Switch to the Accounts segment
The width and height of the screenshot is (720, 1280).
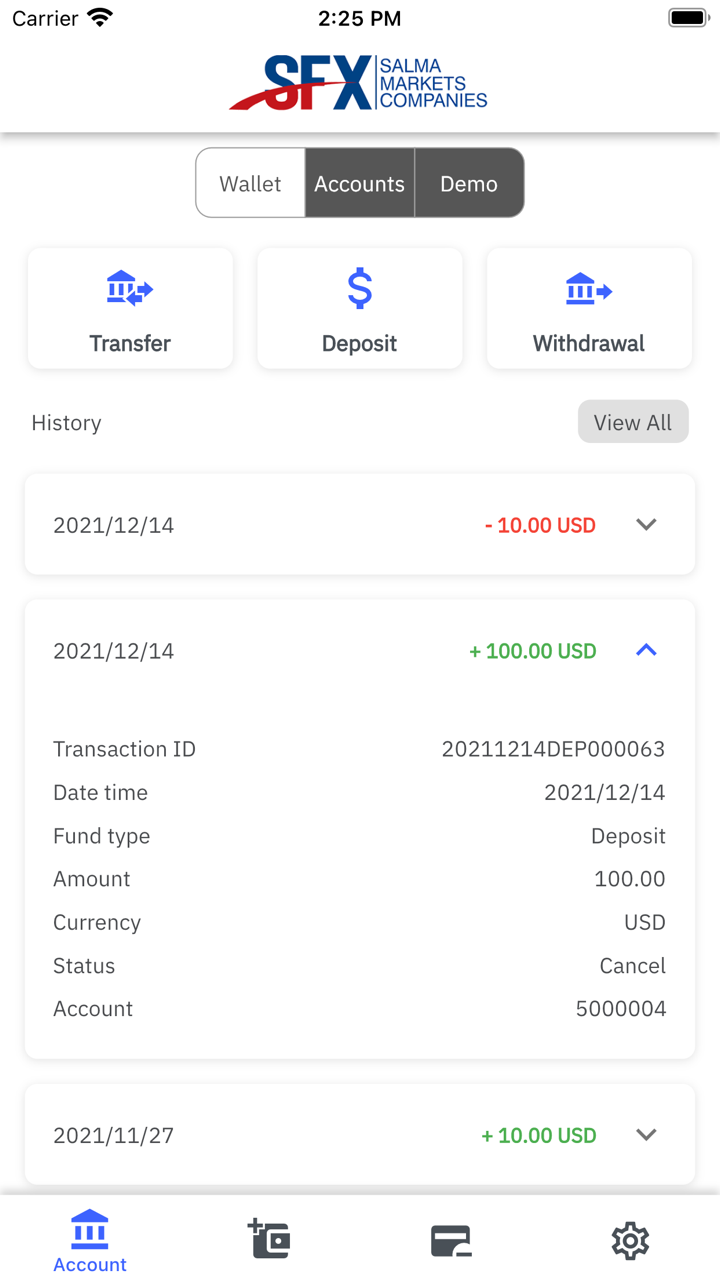coord(360,184)
